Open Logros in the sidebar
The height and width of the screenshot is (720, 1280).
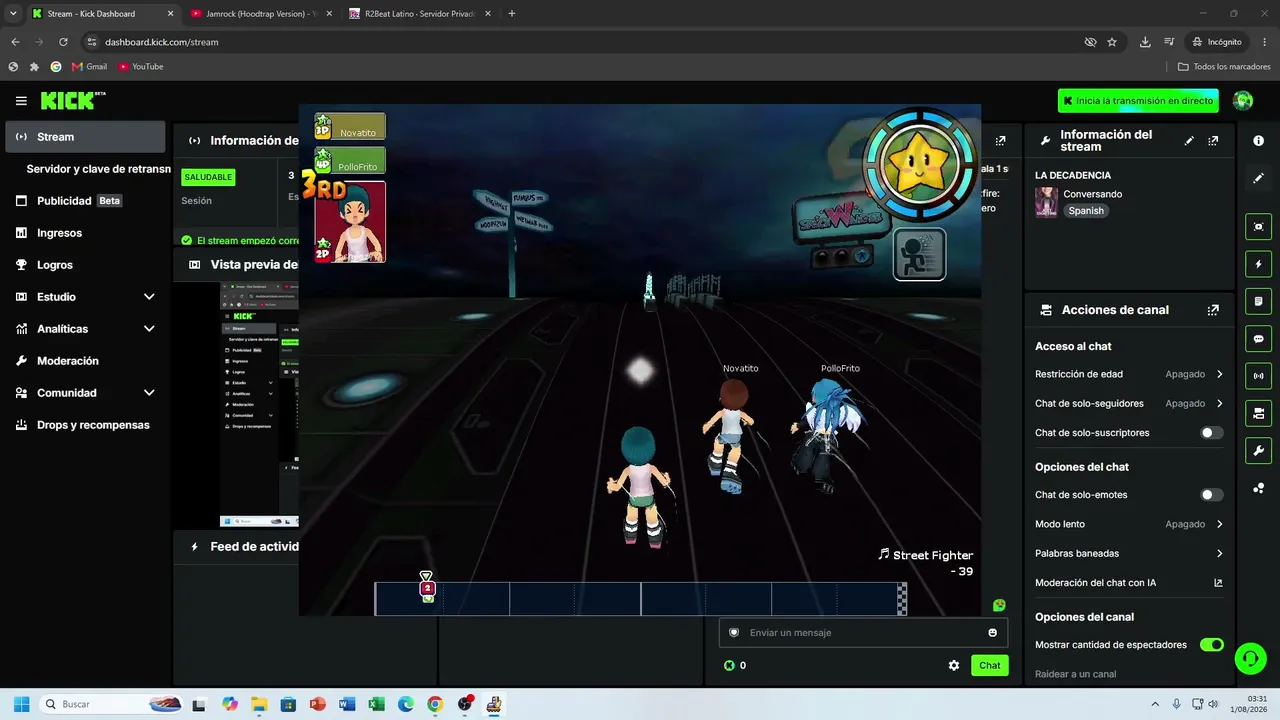point(85,265)
